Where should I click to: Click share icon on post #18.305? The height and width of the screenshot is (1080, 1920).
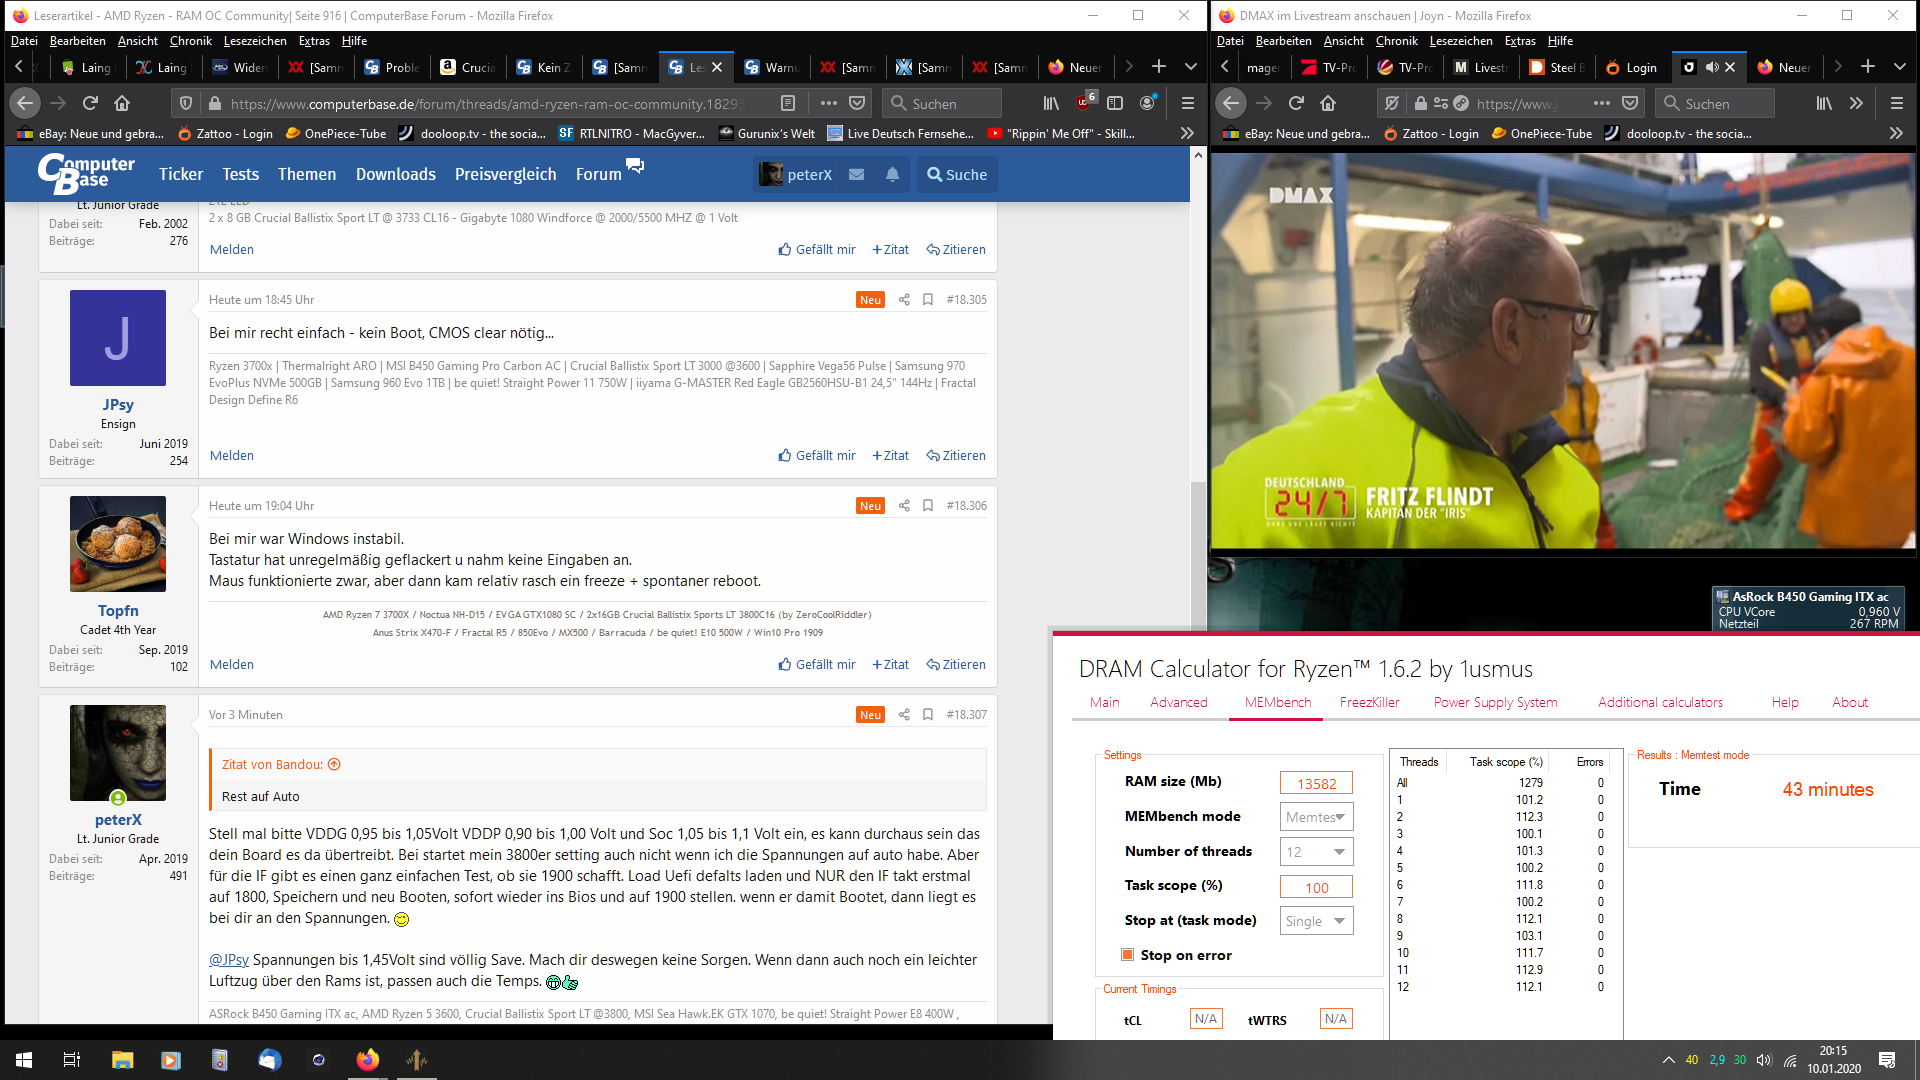pyautogui.click(x=904, y=300)
